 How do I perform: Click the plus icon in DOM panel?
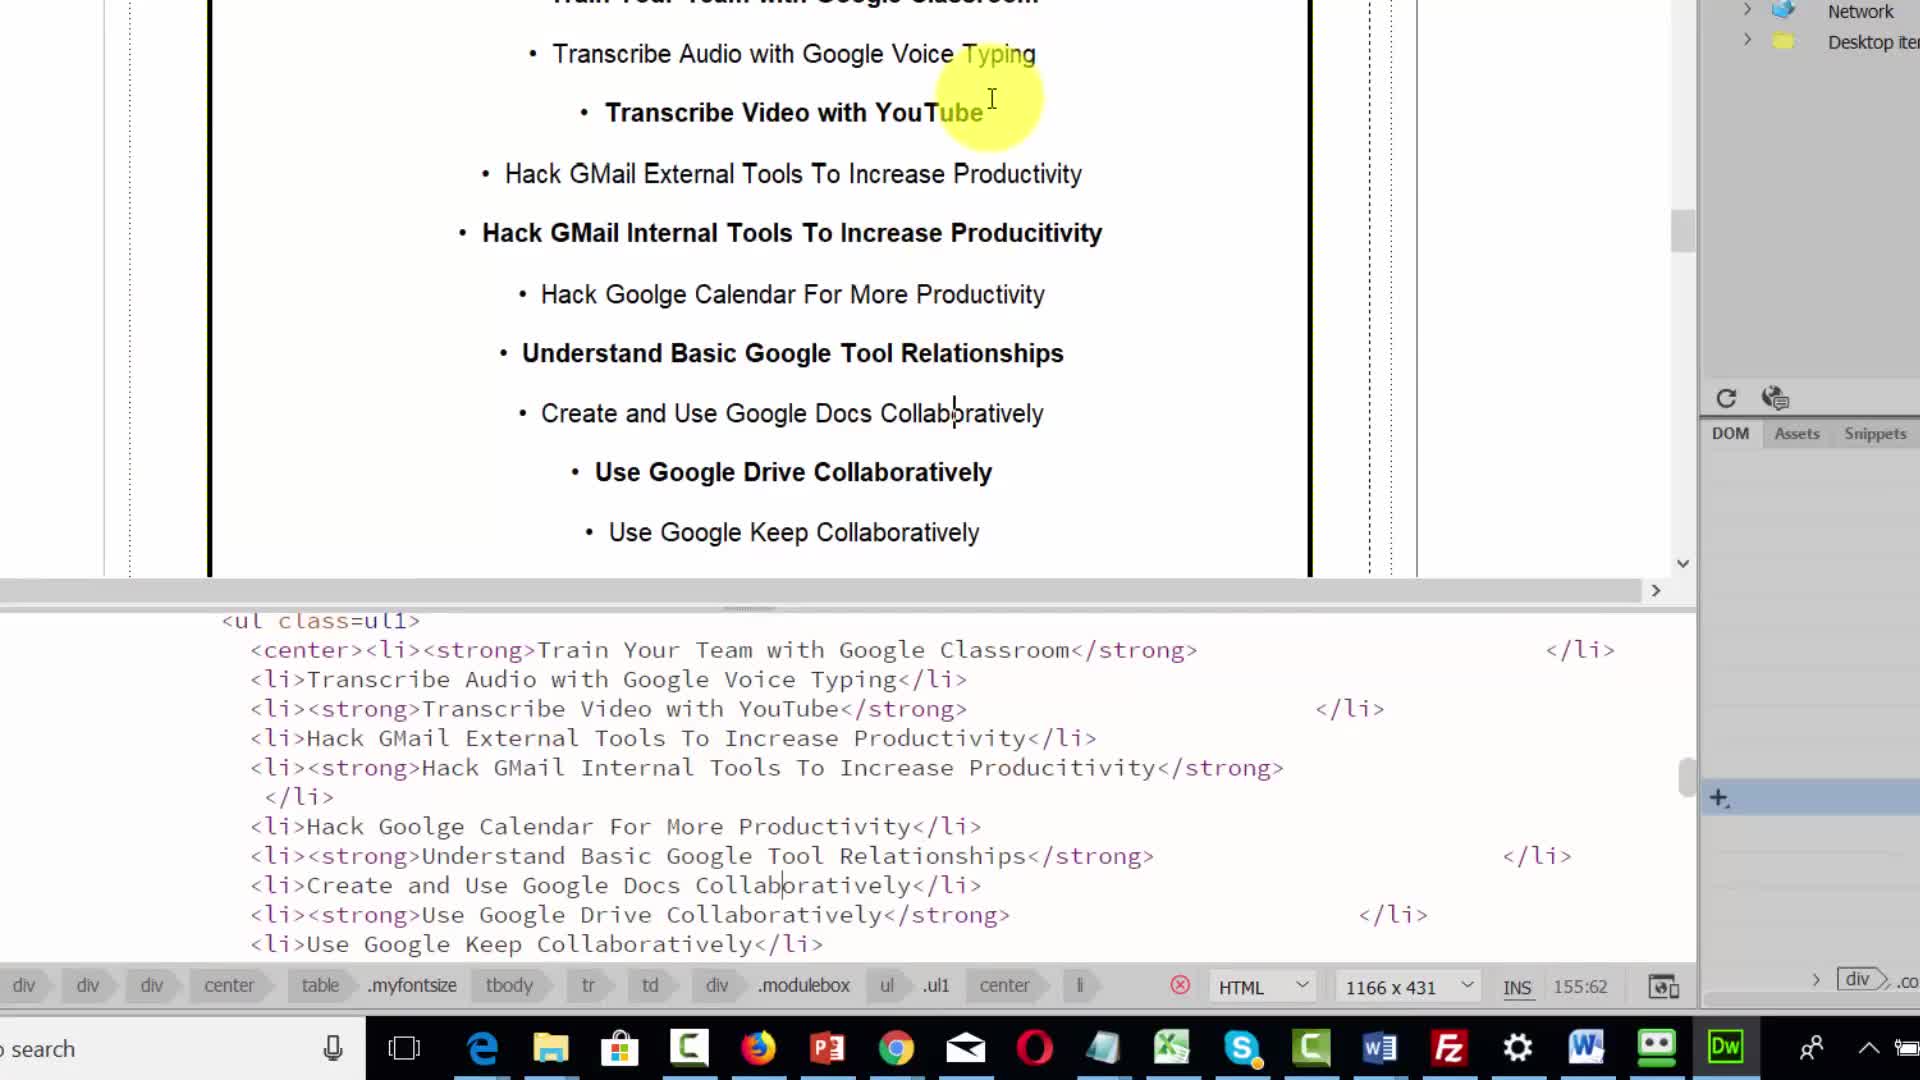tap(1719, 798)
